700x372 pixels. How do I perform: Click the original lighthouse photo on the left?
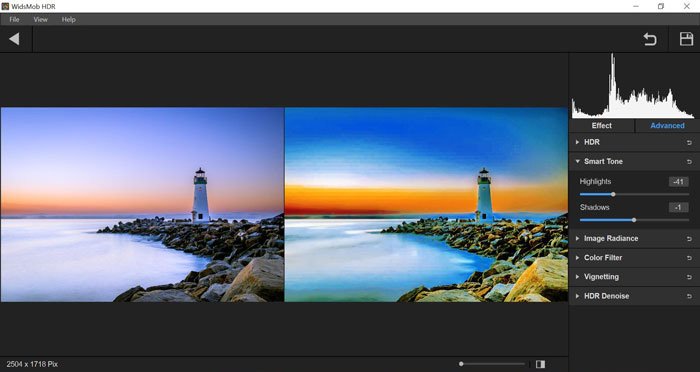[x=142, y=205]
